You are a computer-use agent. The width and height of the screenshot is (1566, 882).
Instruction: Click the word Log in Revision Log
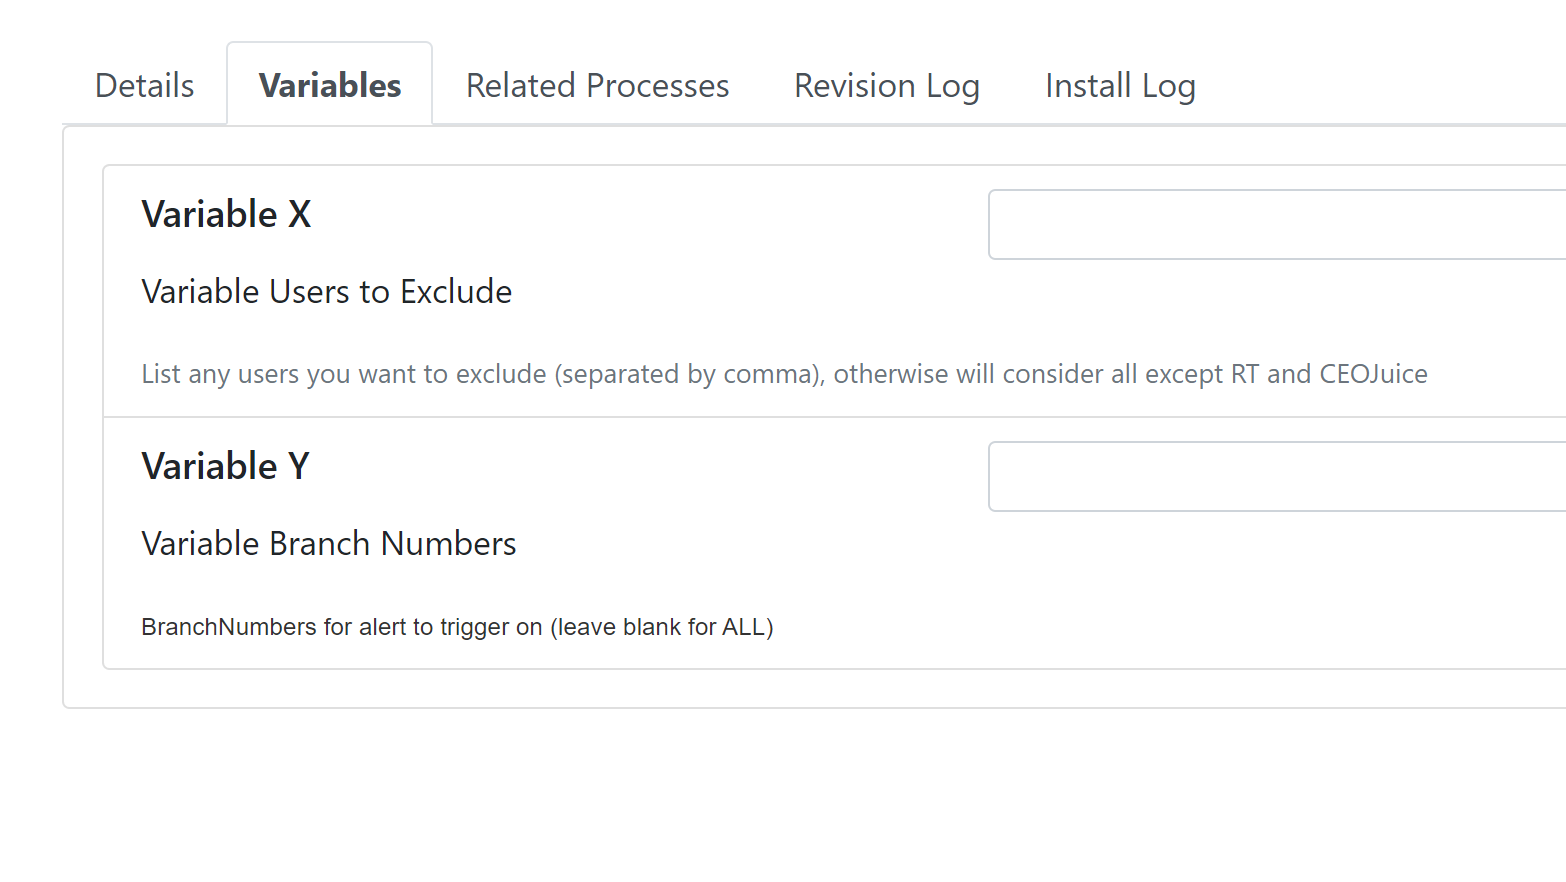953,87
